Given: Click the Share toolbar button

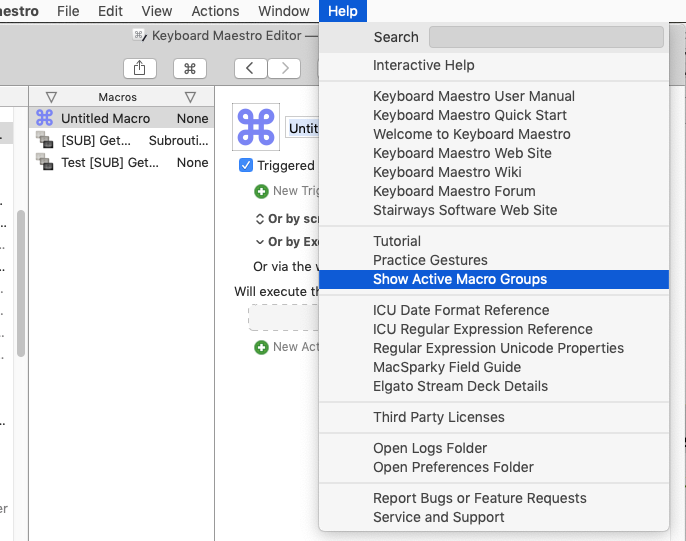Looking at the screenshot, I should (x=140, y=69).
